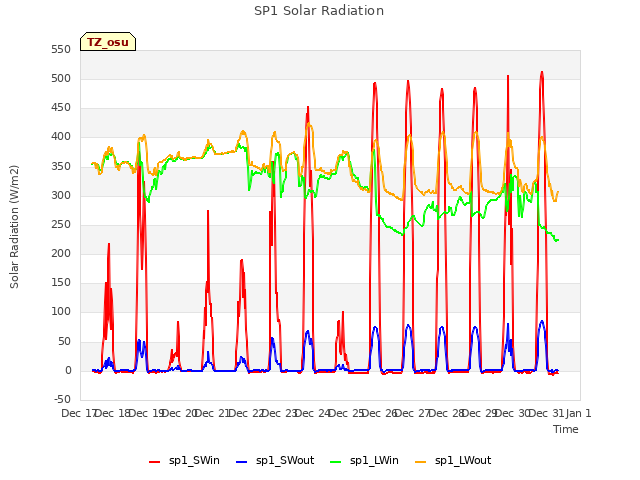
Task: Click the Solar Radiation (W/m2) axis label
Action: coord(14,227)
